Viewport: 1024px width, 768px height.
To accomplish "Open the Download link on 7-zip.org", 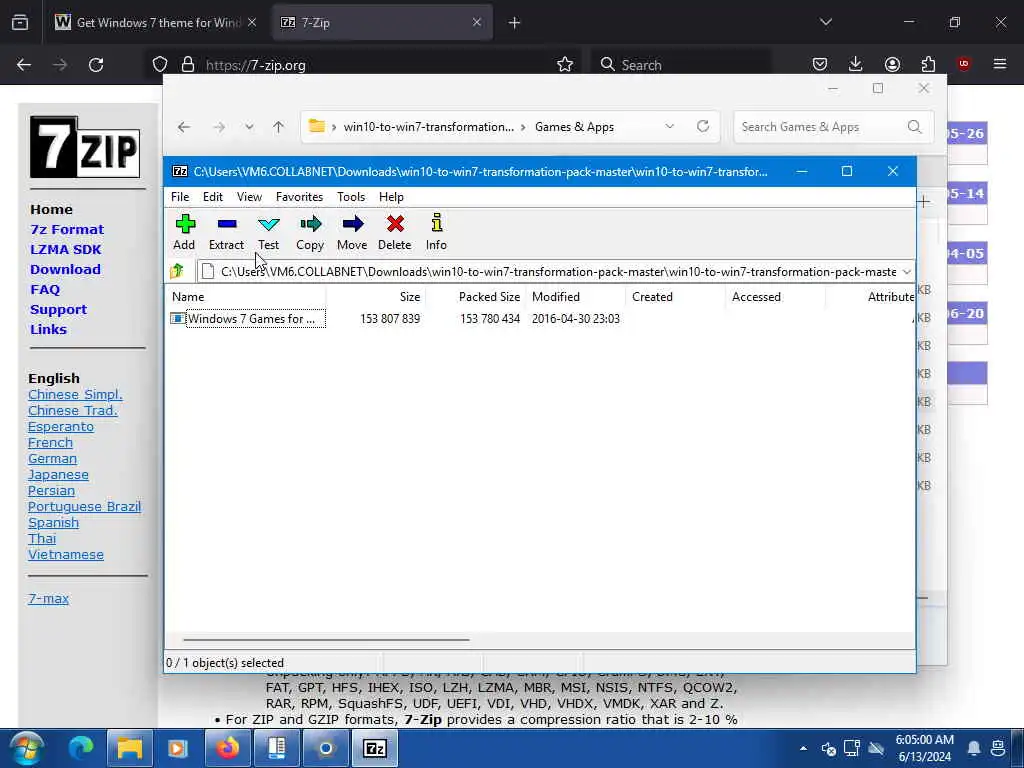I will [65, 269].
